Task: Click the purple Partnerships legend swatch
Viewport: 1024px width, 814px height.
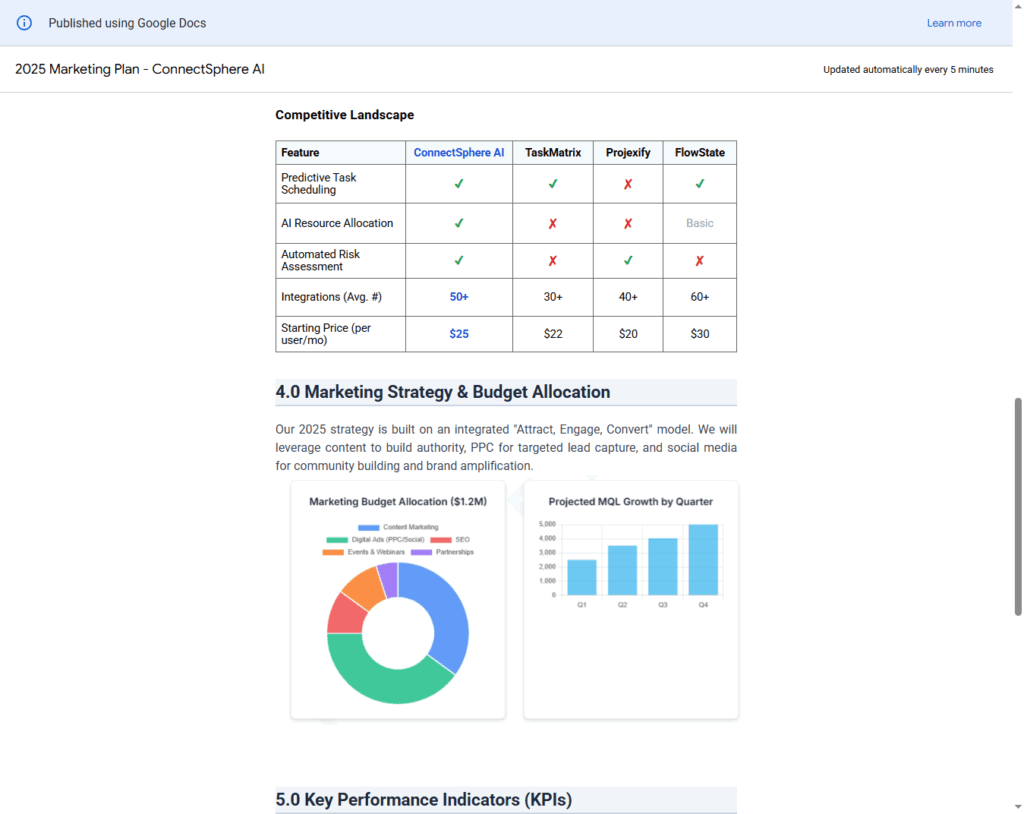Action: [421, 552]
